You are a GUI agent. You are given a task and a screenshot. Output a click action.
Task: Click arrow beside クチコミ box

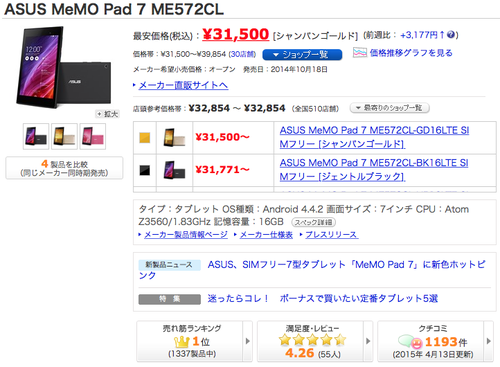point(489,341)
